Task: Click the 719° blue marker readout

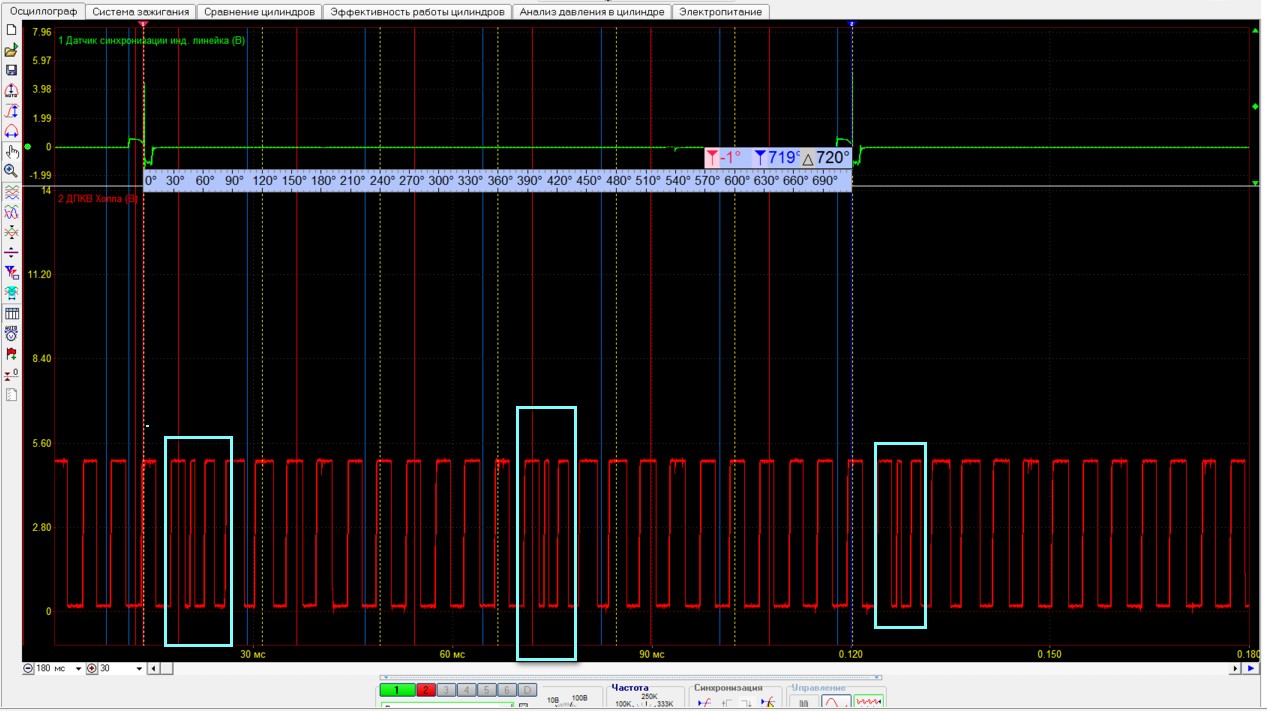Action: pyautogui.click(x=776, y=157)
